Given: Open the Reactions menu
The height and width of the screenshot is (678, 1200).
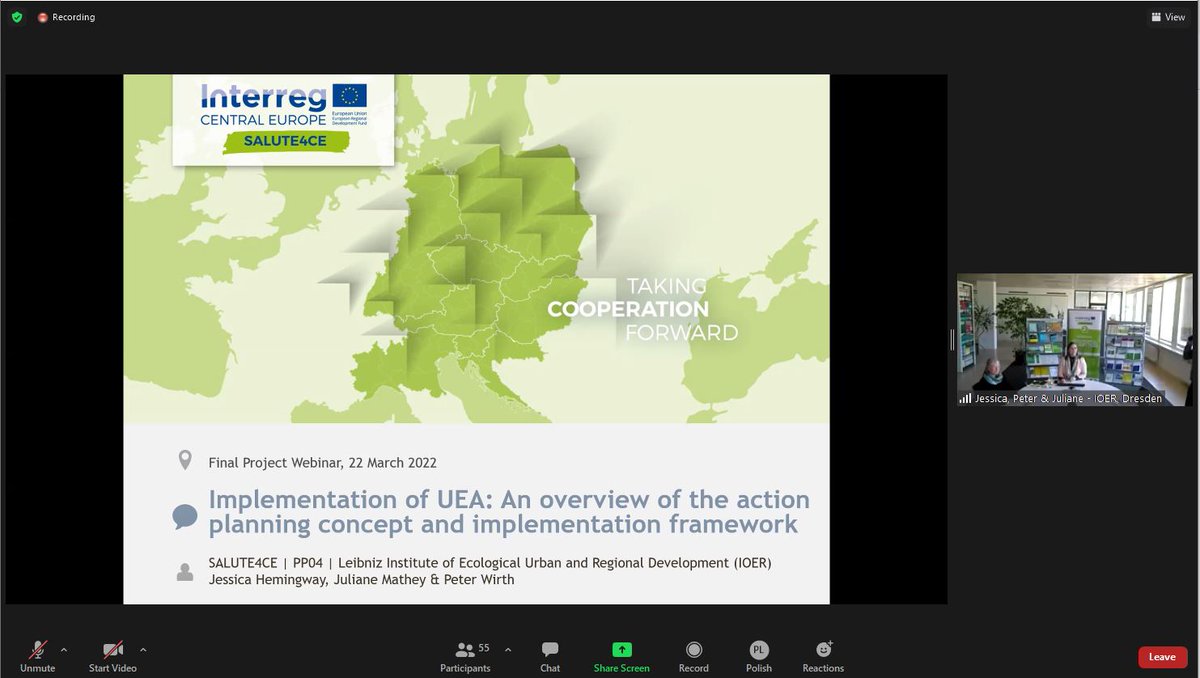Looking at the screenshot, I should point(823,657).
